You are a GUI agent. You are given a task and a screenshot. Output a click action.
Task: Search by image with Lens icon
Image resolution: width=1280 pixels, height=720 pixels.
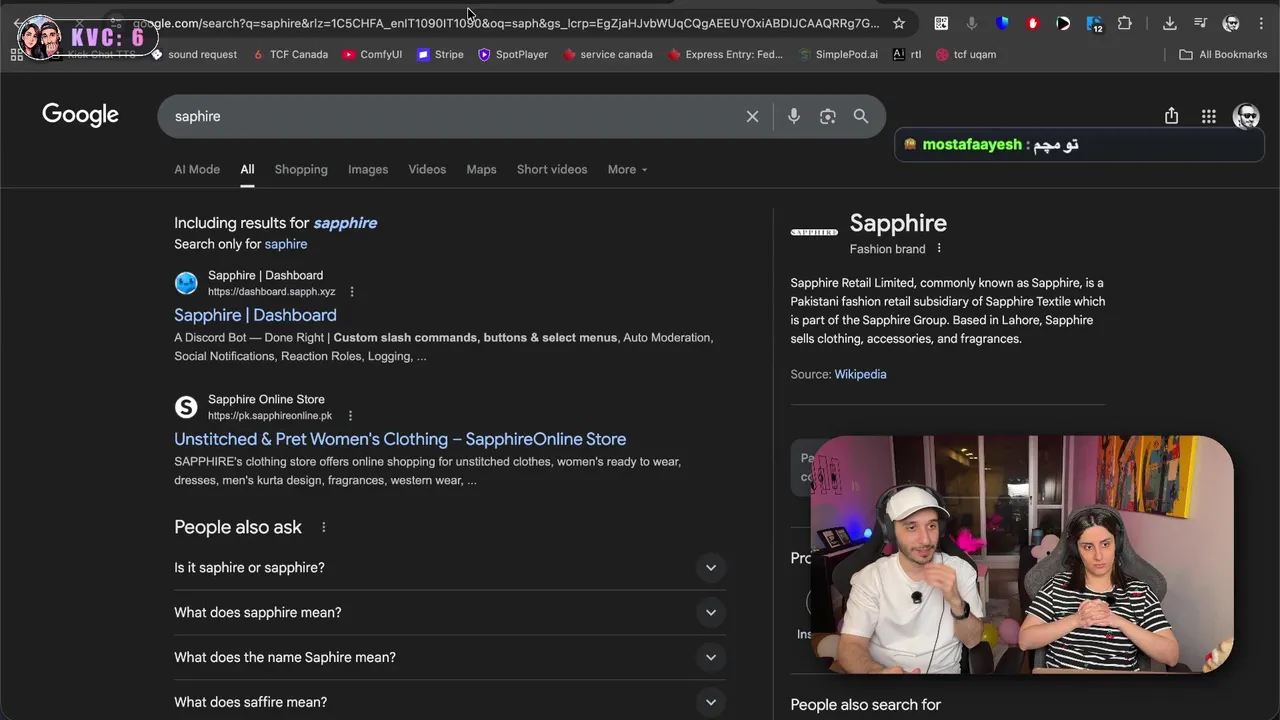pos(828,116)
